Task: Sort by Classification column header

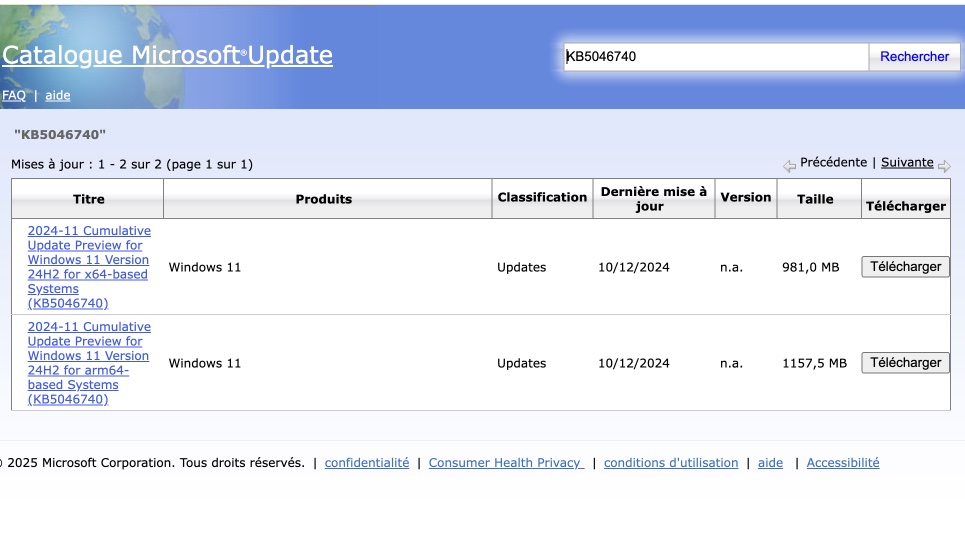Action: (x=542, y=198)
